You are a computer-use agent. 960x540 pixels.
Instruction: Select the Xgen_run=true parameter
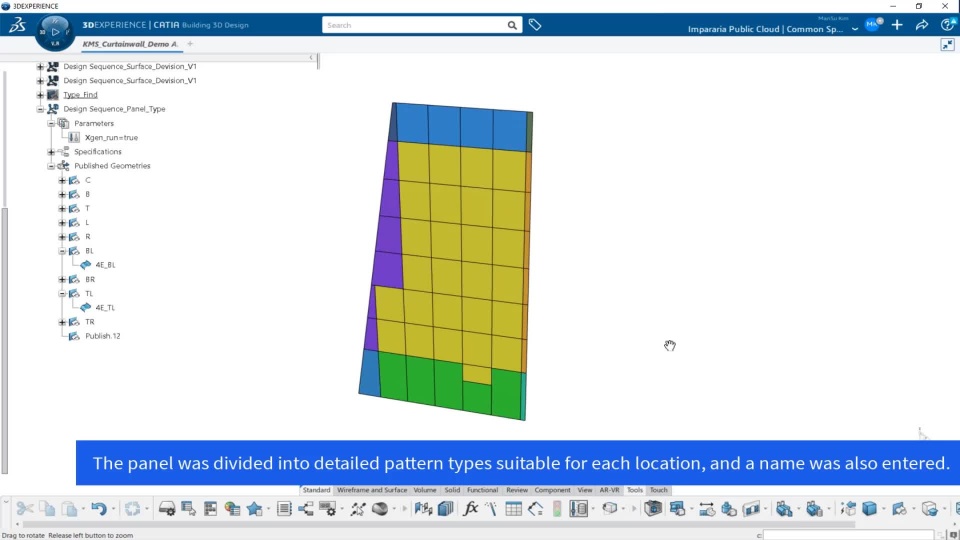click(111, 138)
